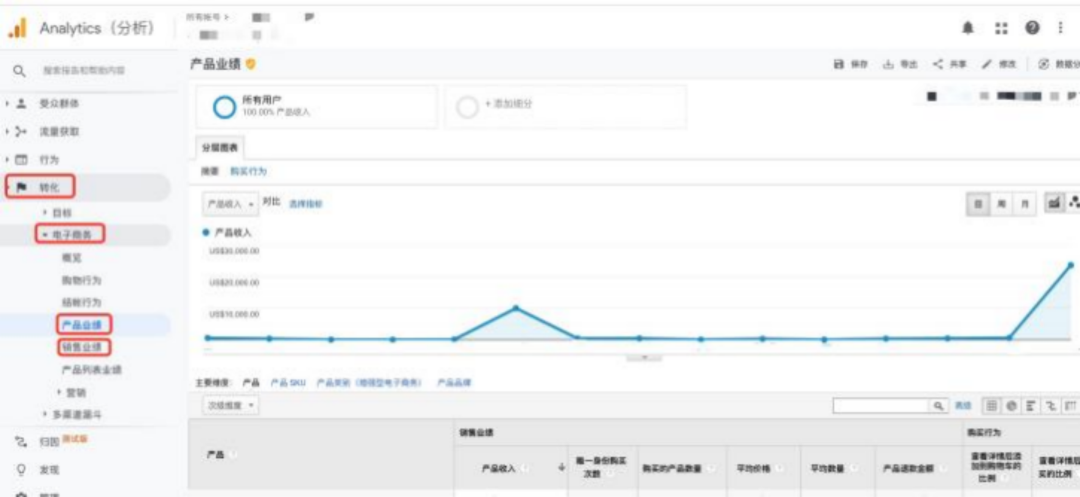The width and height of the screenshot is (1080, 497).
Task: Switch to performance bar view icon
Action: coord(1032,406)
